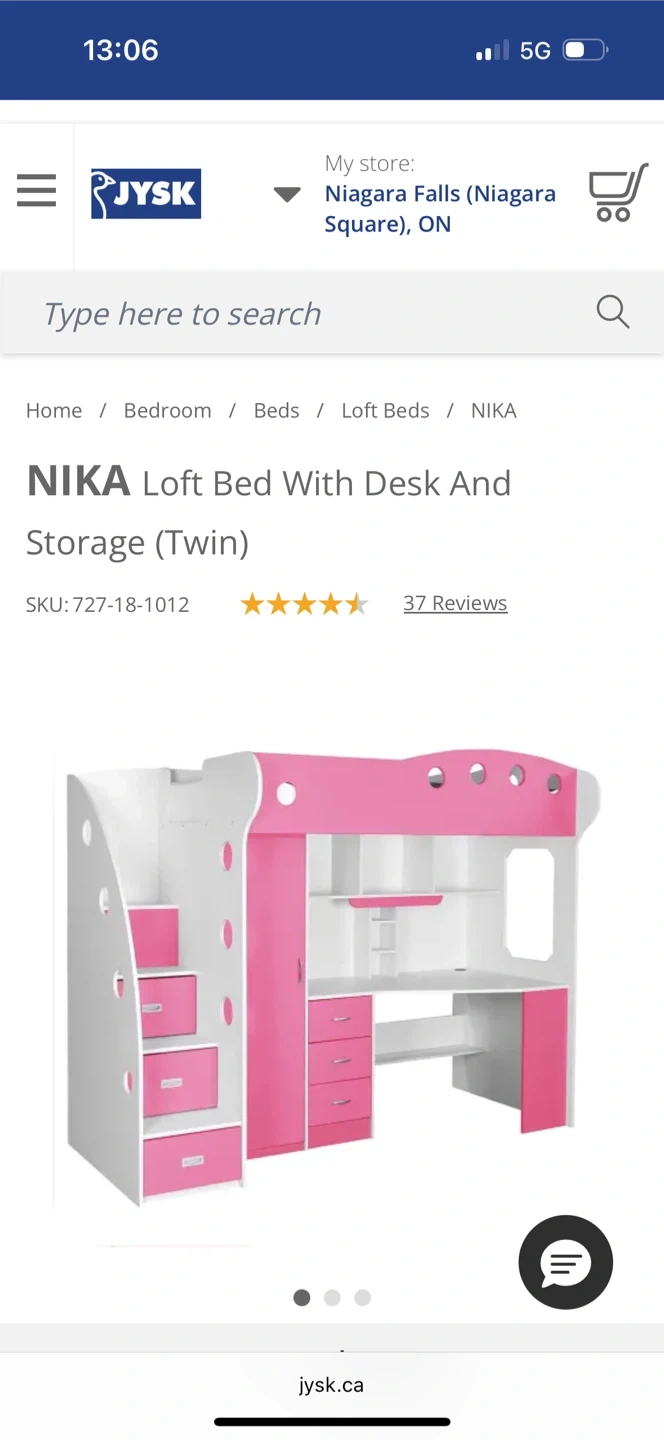
Task: Expand the store selector dropdown arrow
Action: click(287, 194)
